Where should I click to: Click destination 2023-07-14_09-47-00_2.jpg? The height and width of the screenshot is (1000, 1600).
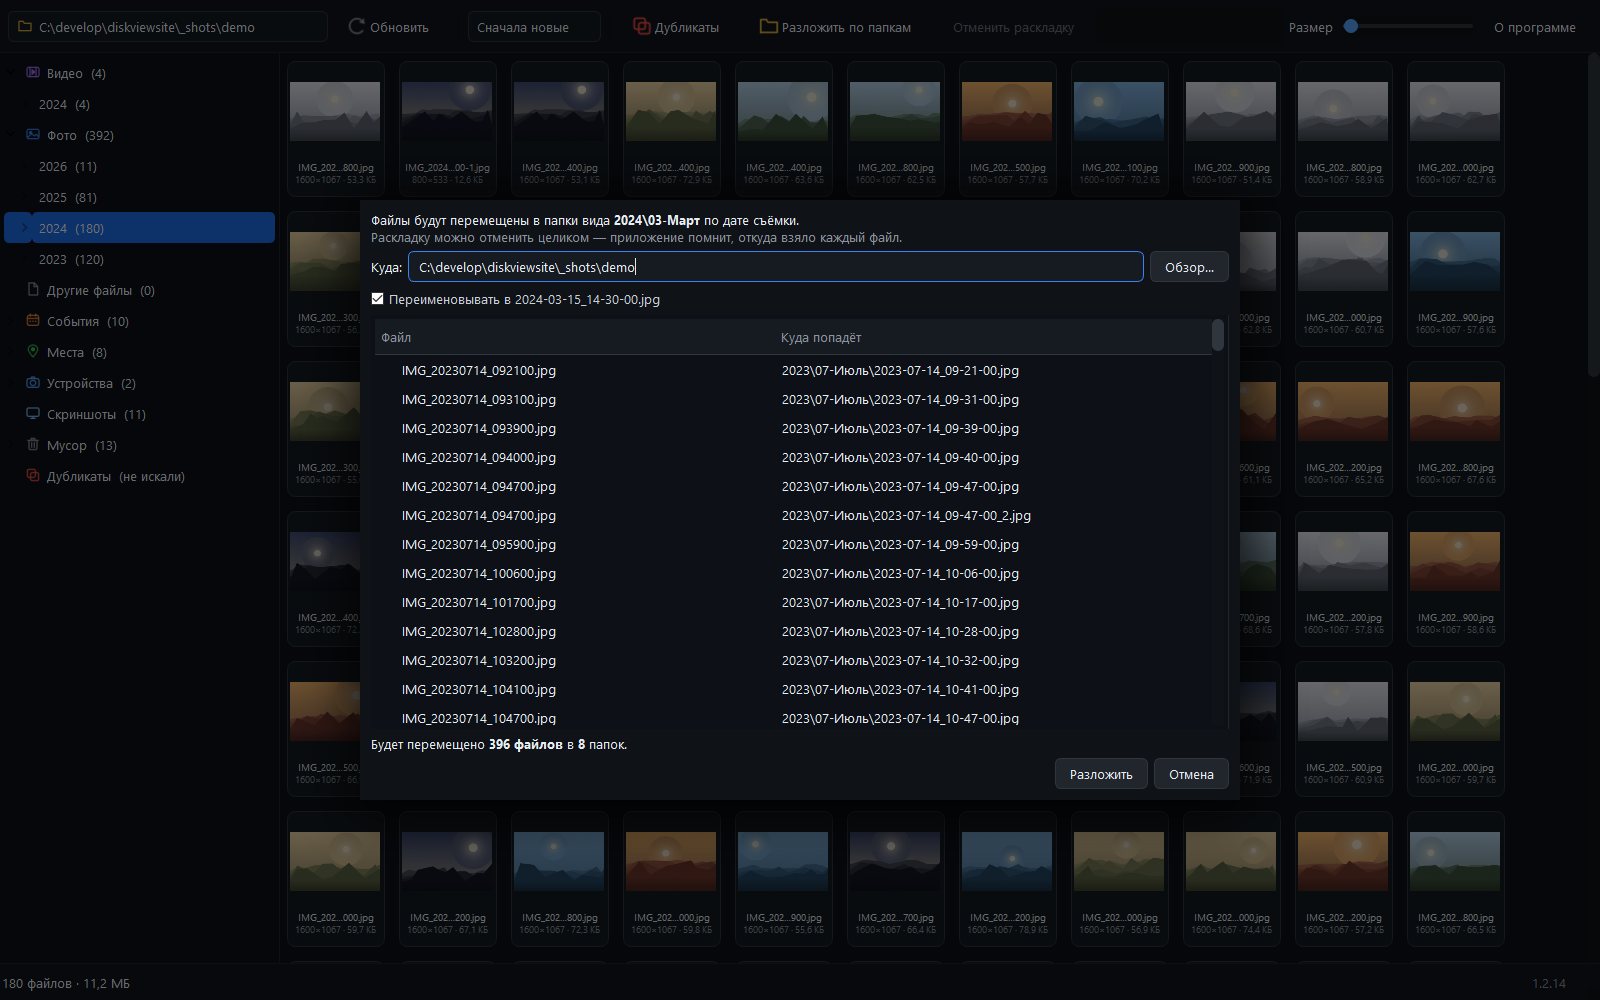tap(906, 515)
